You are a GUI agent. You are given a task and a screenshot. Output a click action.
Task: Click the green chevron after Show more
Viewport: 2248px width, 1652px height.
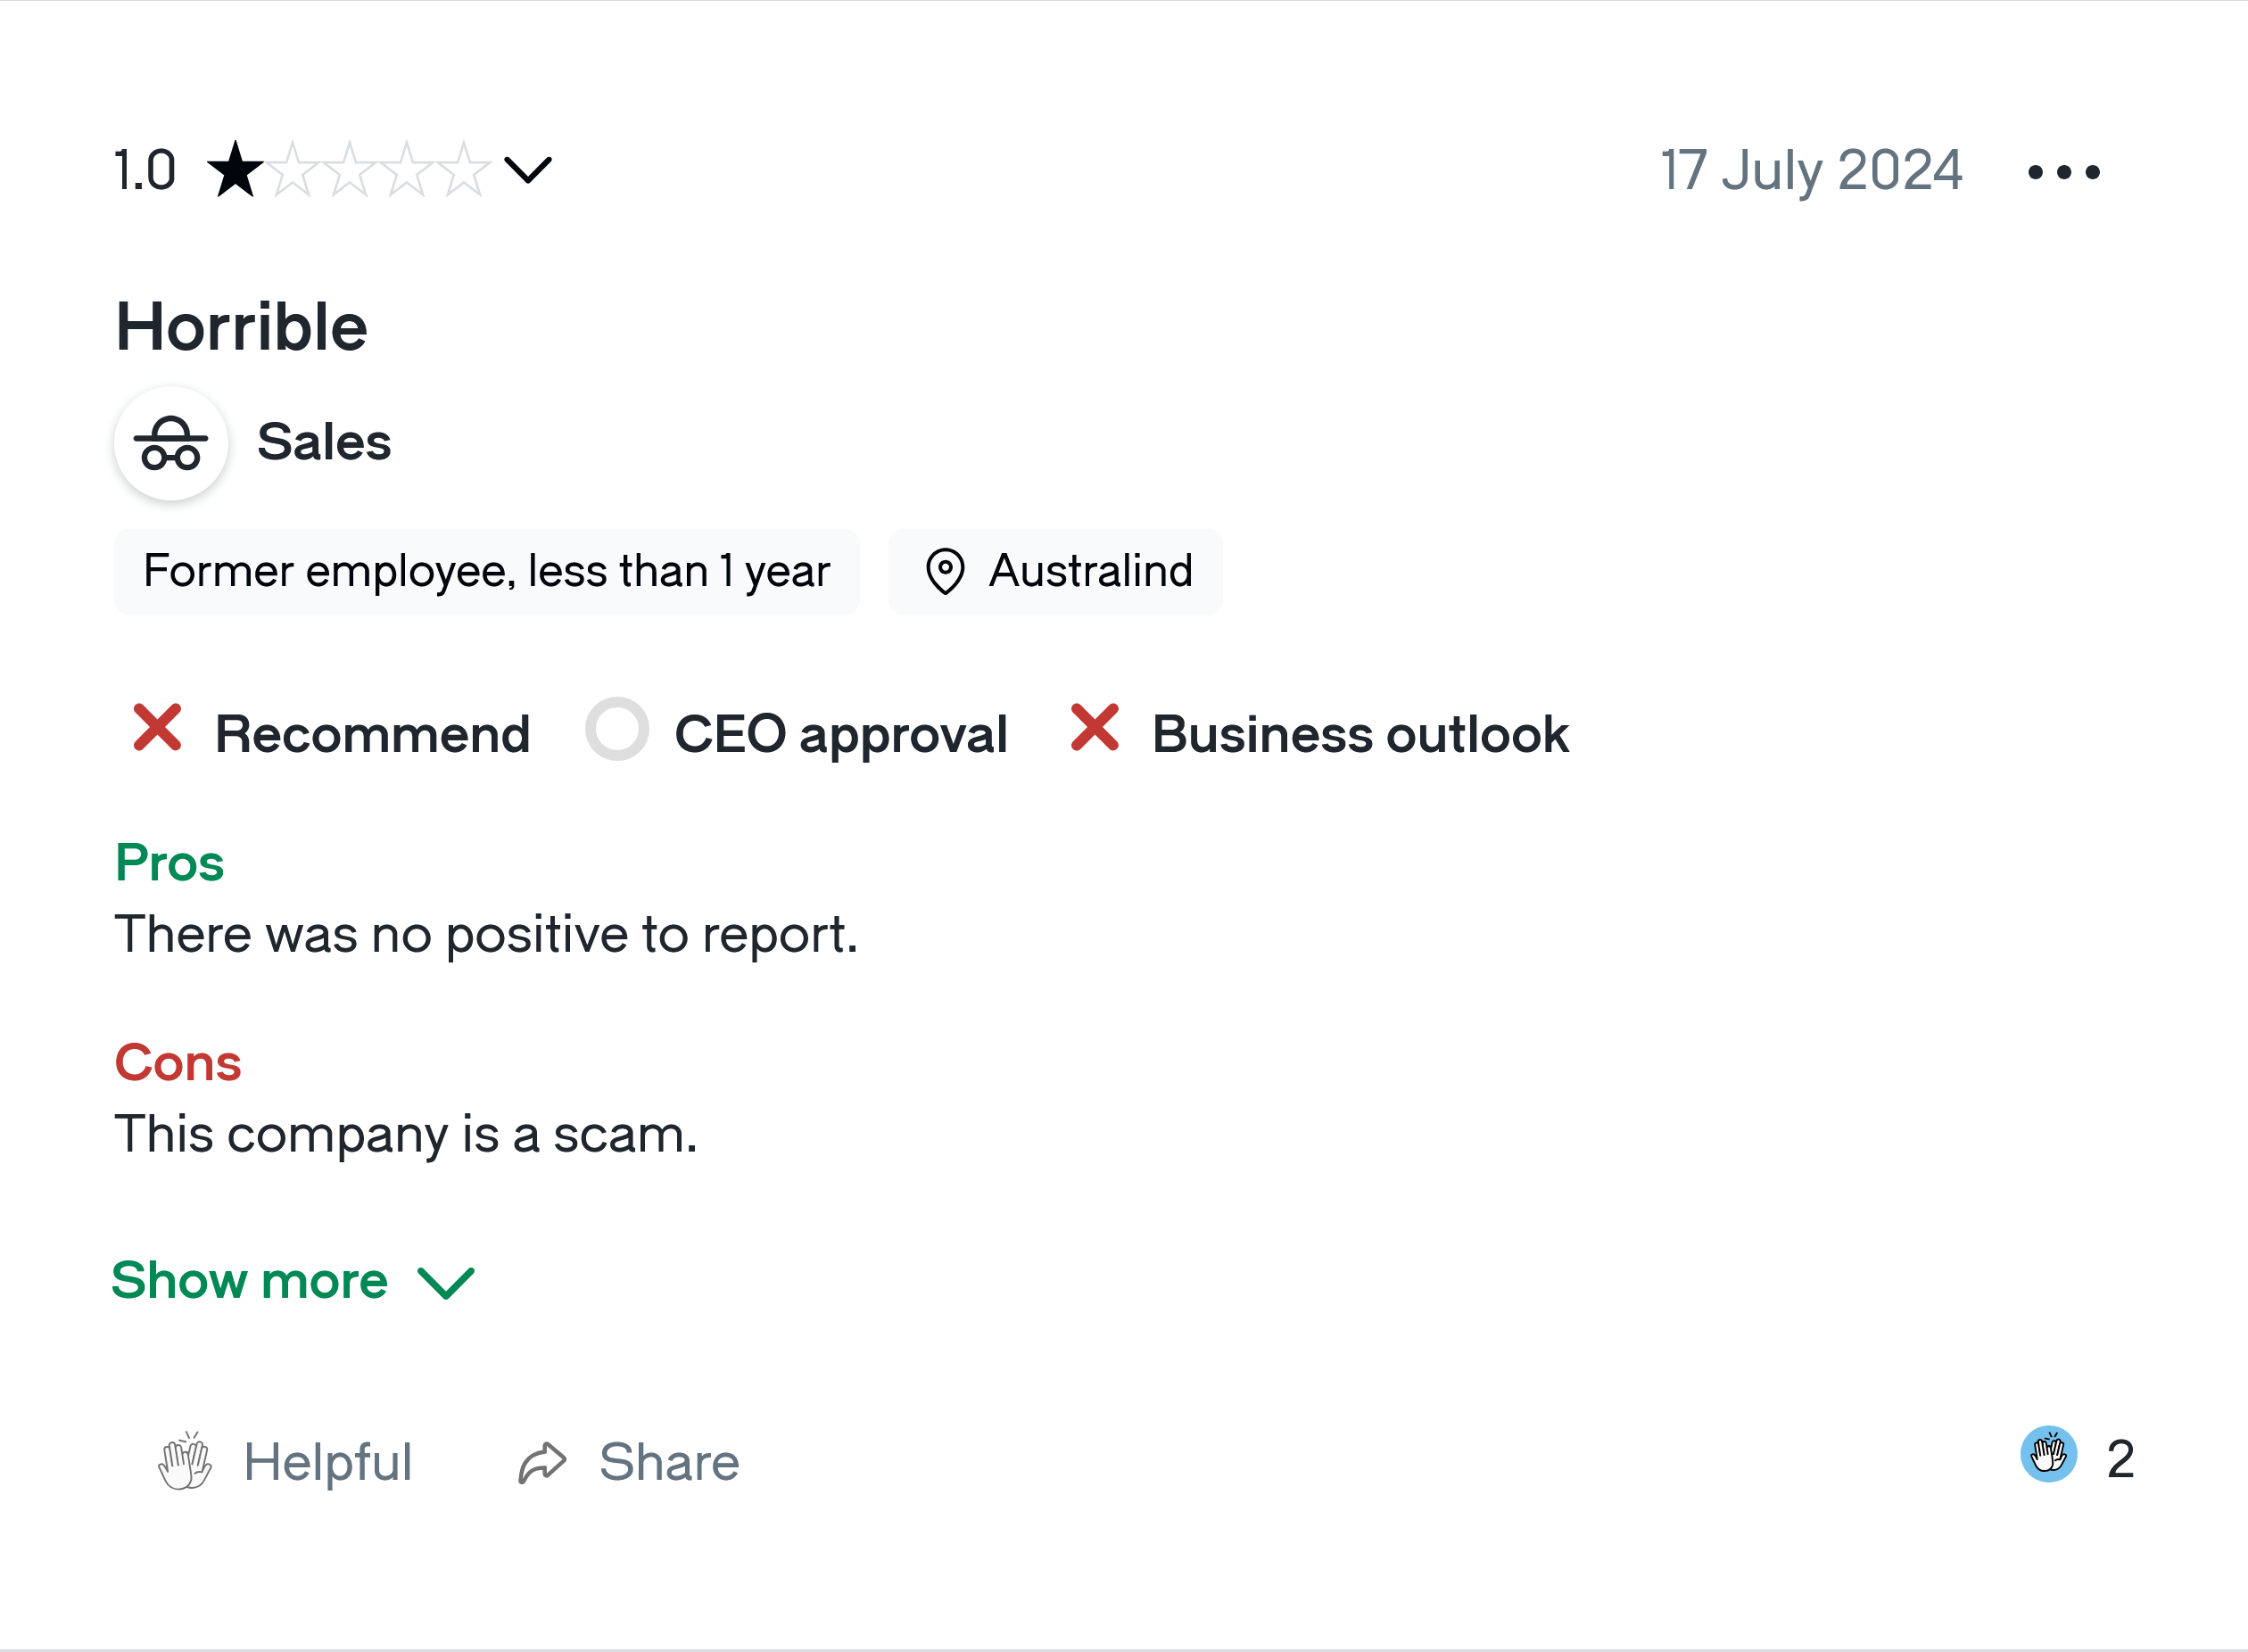coord(446,1283)
